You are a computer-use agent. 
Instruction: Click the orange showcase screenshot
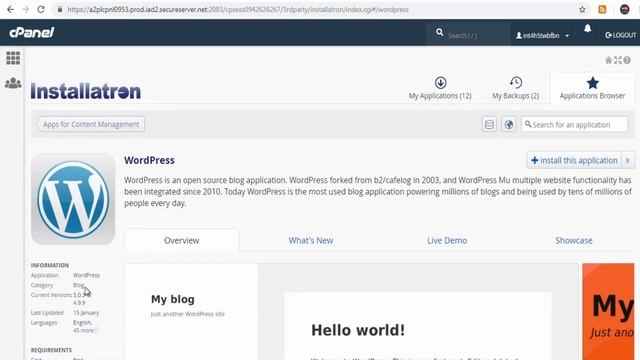click(x=608, y=311)
